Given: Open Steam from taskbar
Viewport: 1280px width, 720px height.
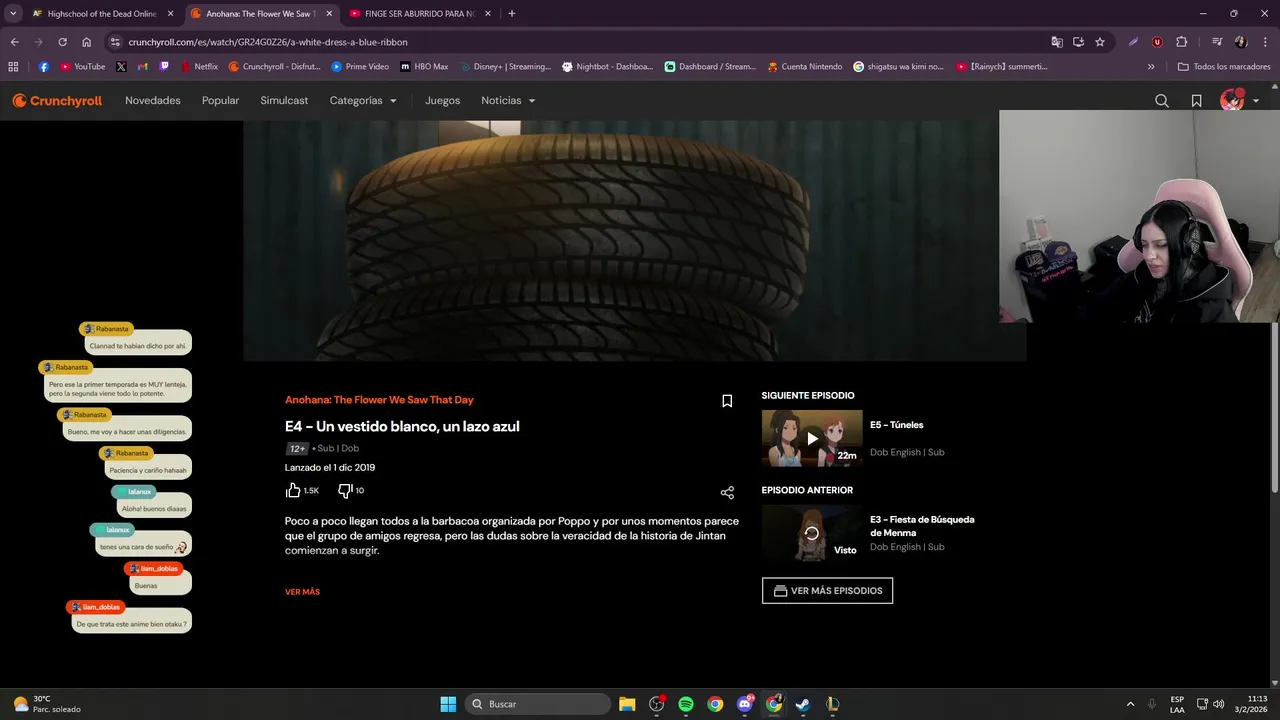Looking at the screenshot, I should coord(803,704).
